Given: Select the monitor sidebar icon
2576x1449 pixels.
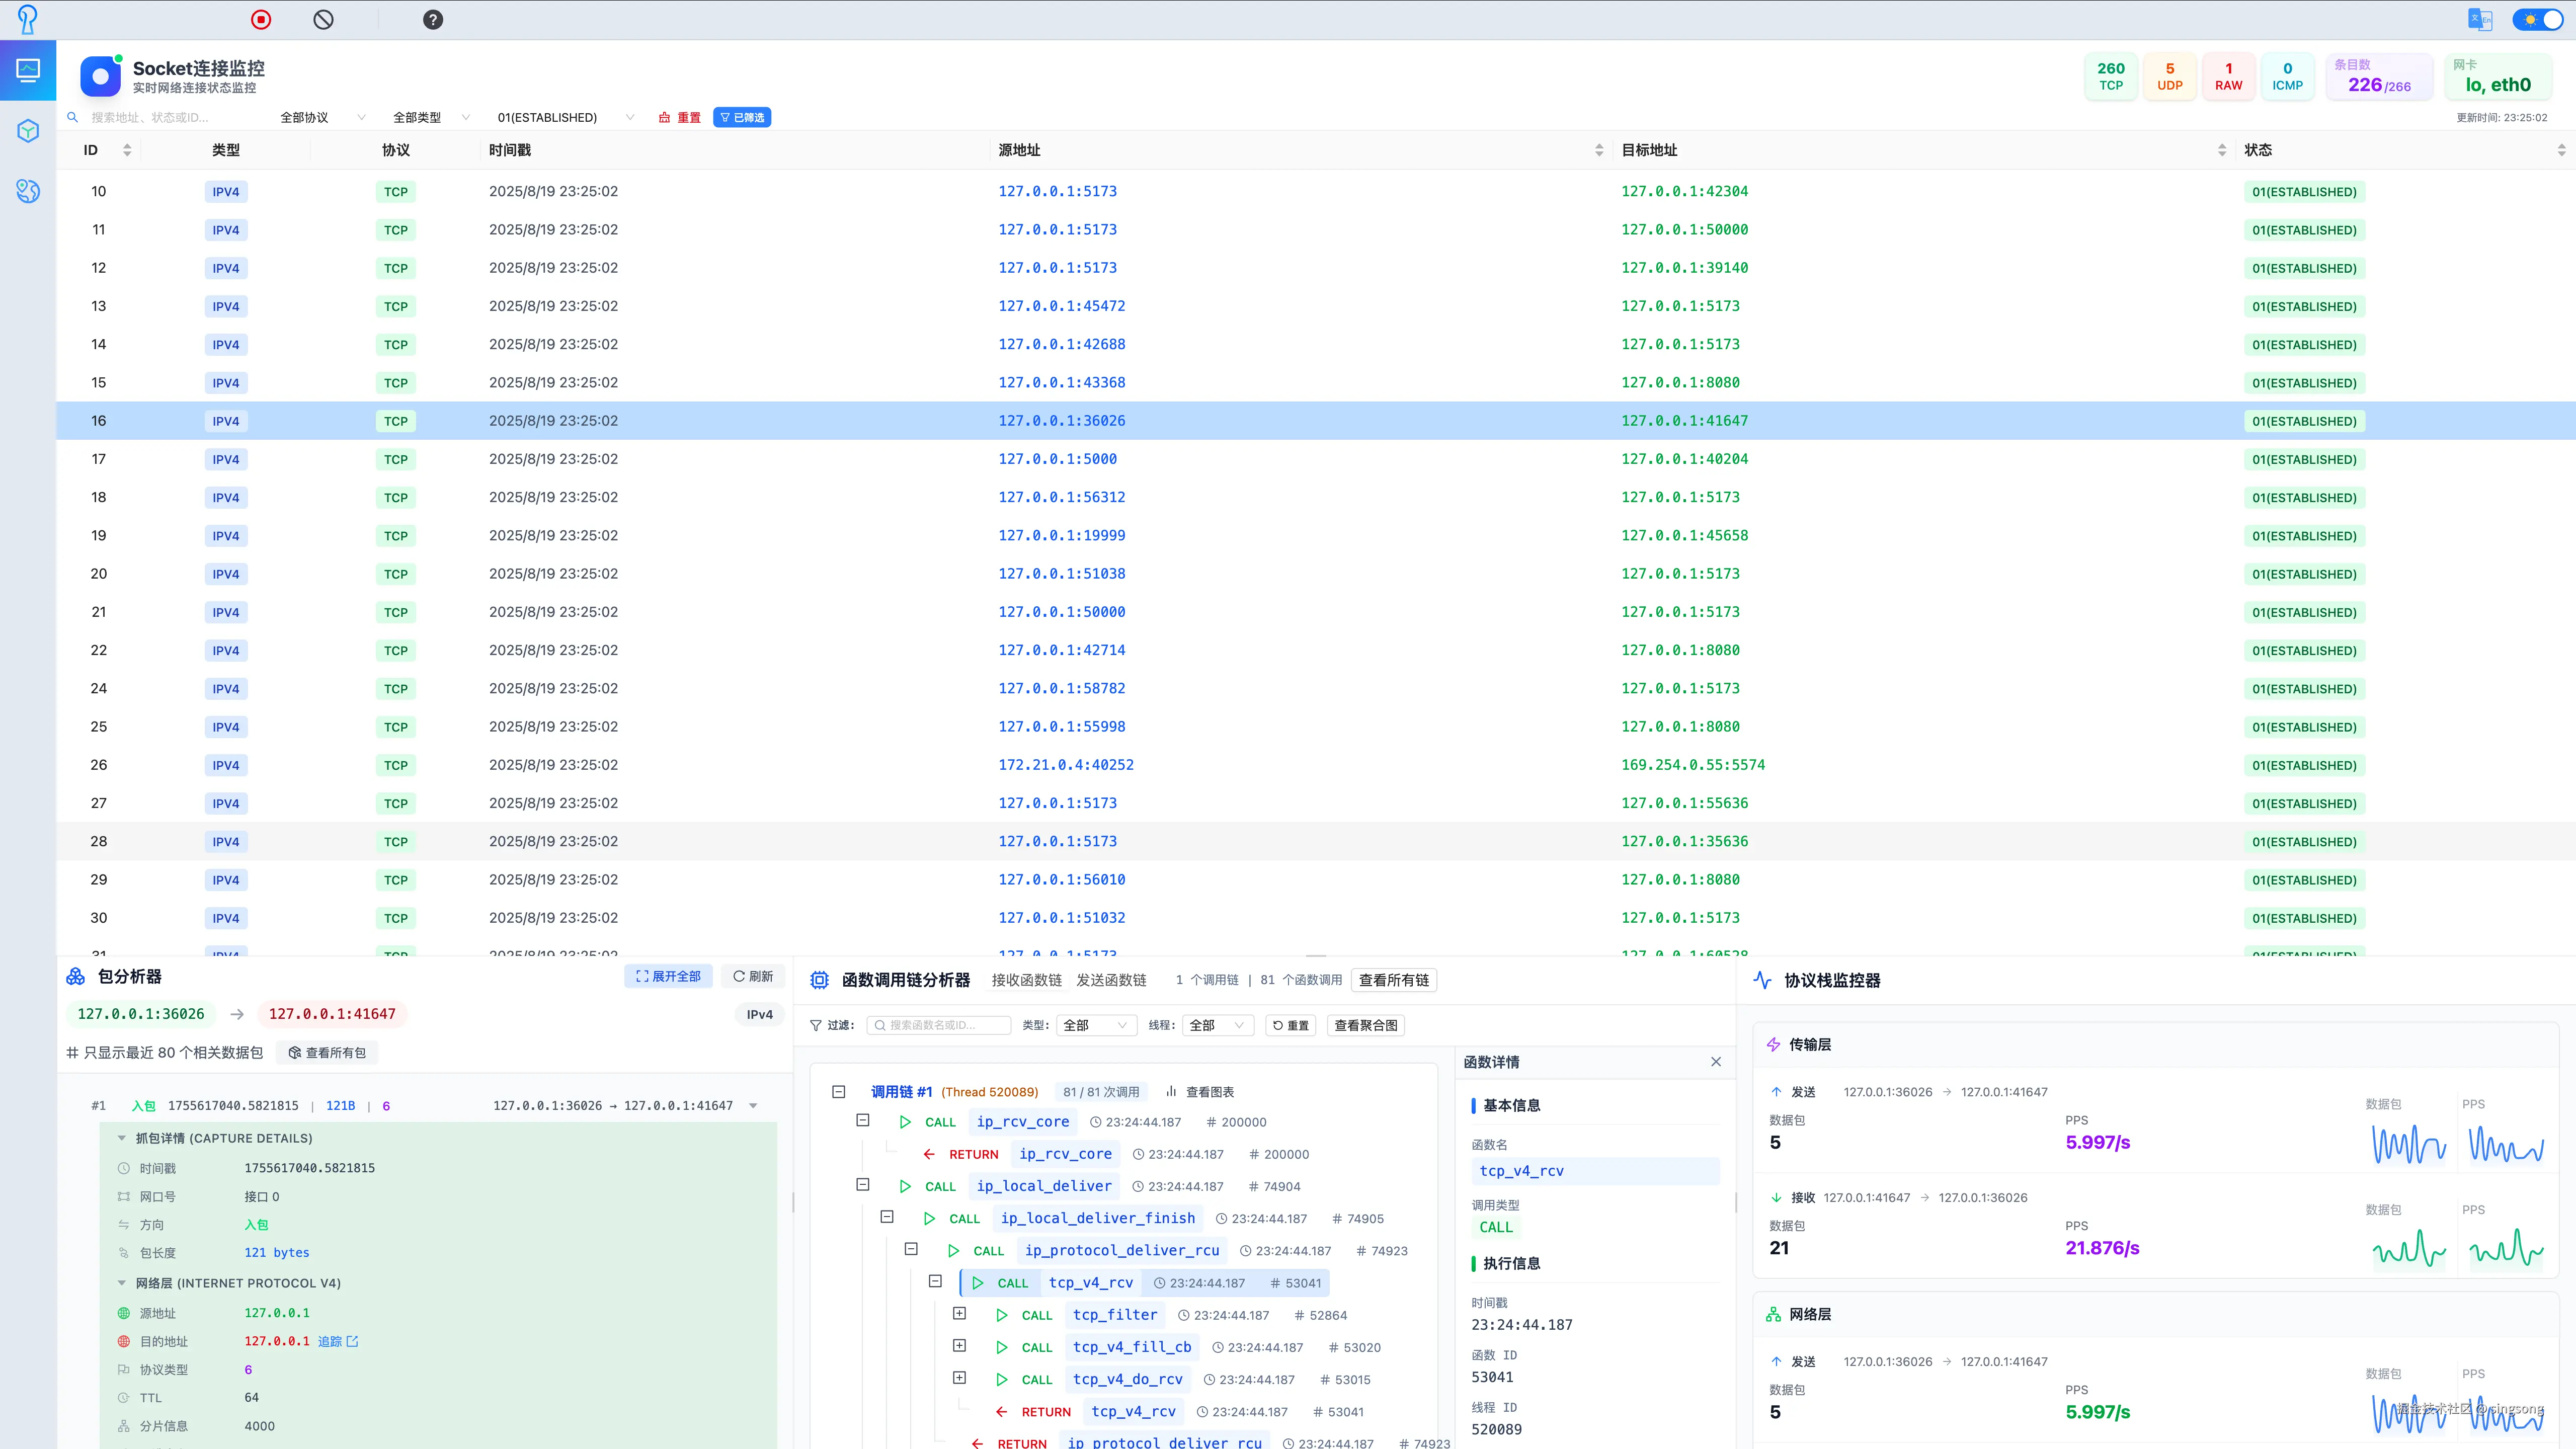Looking at the screenshot, I should click(28, 70).
